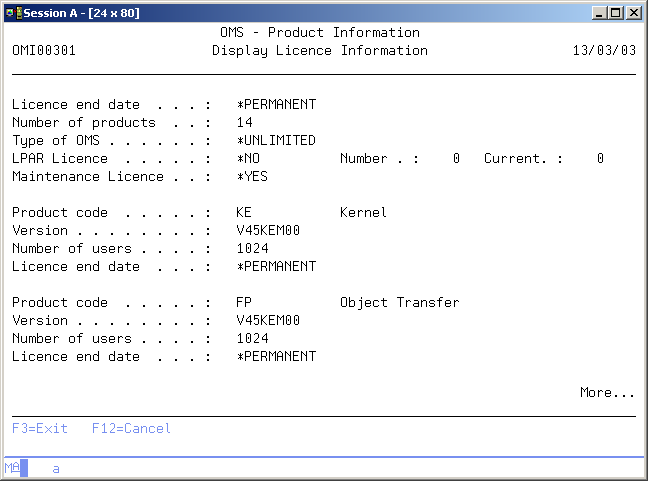Click the blue cursor block beside MA
The image size is (648, 481).
point(24,468)
